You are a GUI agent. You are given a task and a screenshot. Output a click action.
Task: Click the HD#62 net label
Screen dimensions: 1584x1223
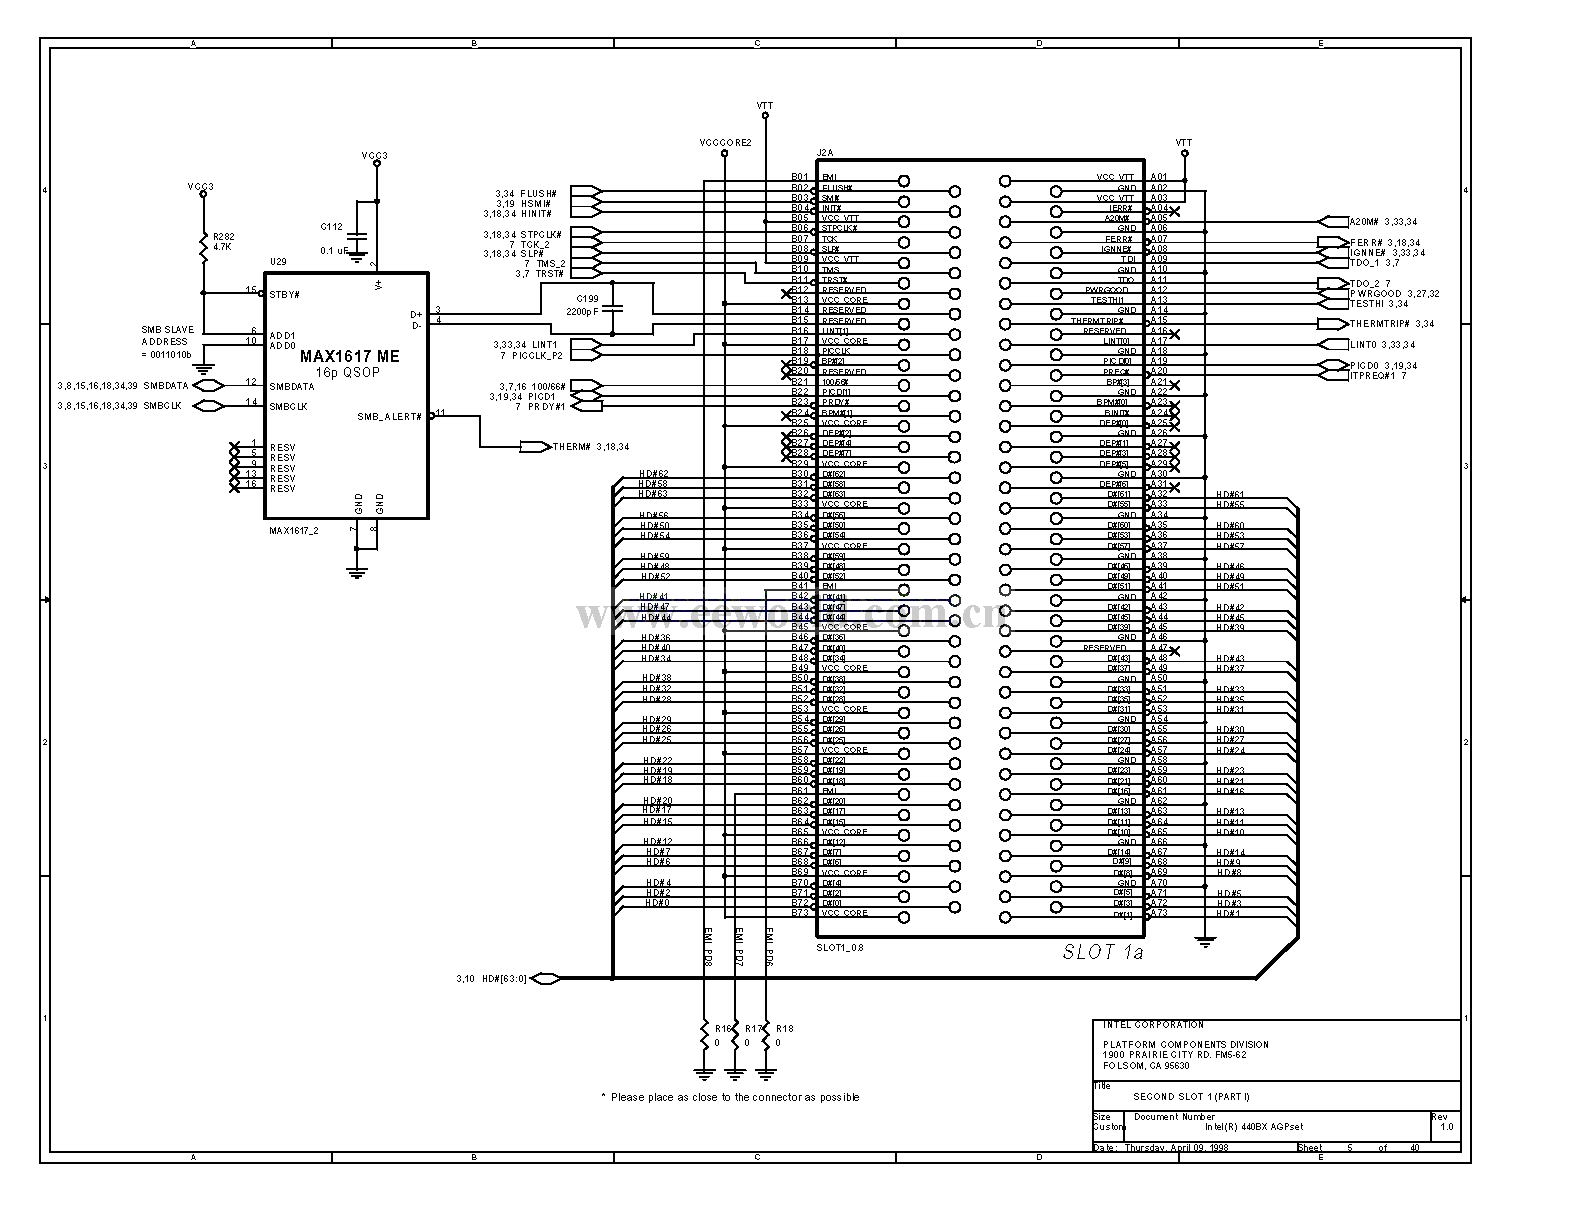tap(655, 474)
